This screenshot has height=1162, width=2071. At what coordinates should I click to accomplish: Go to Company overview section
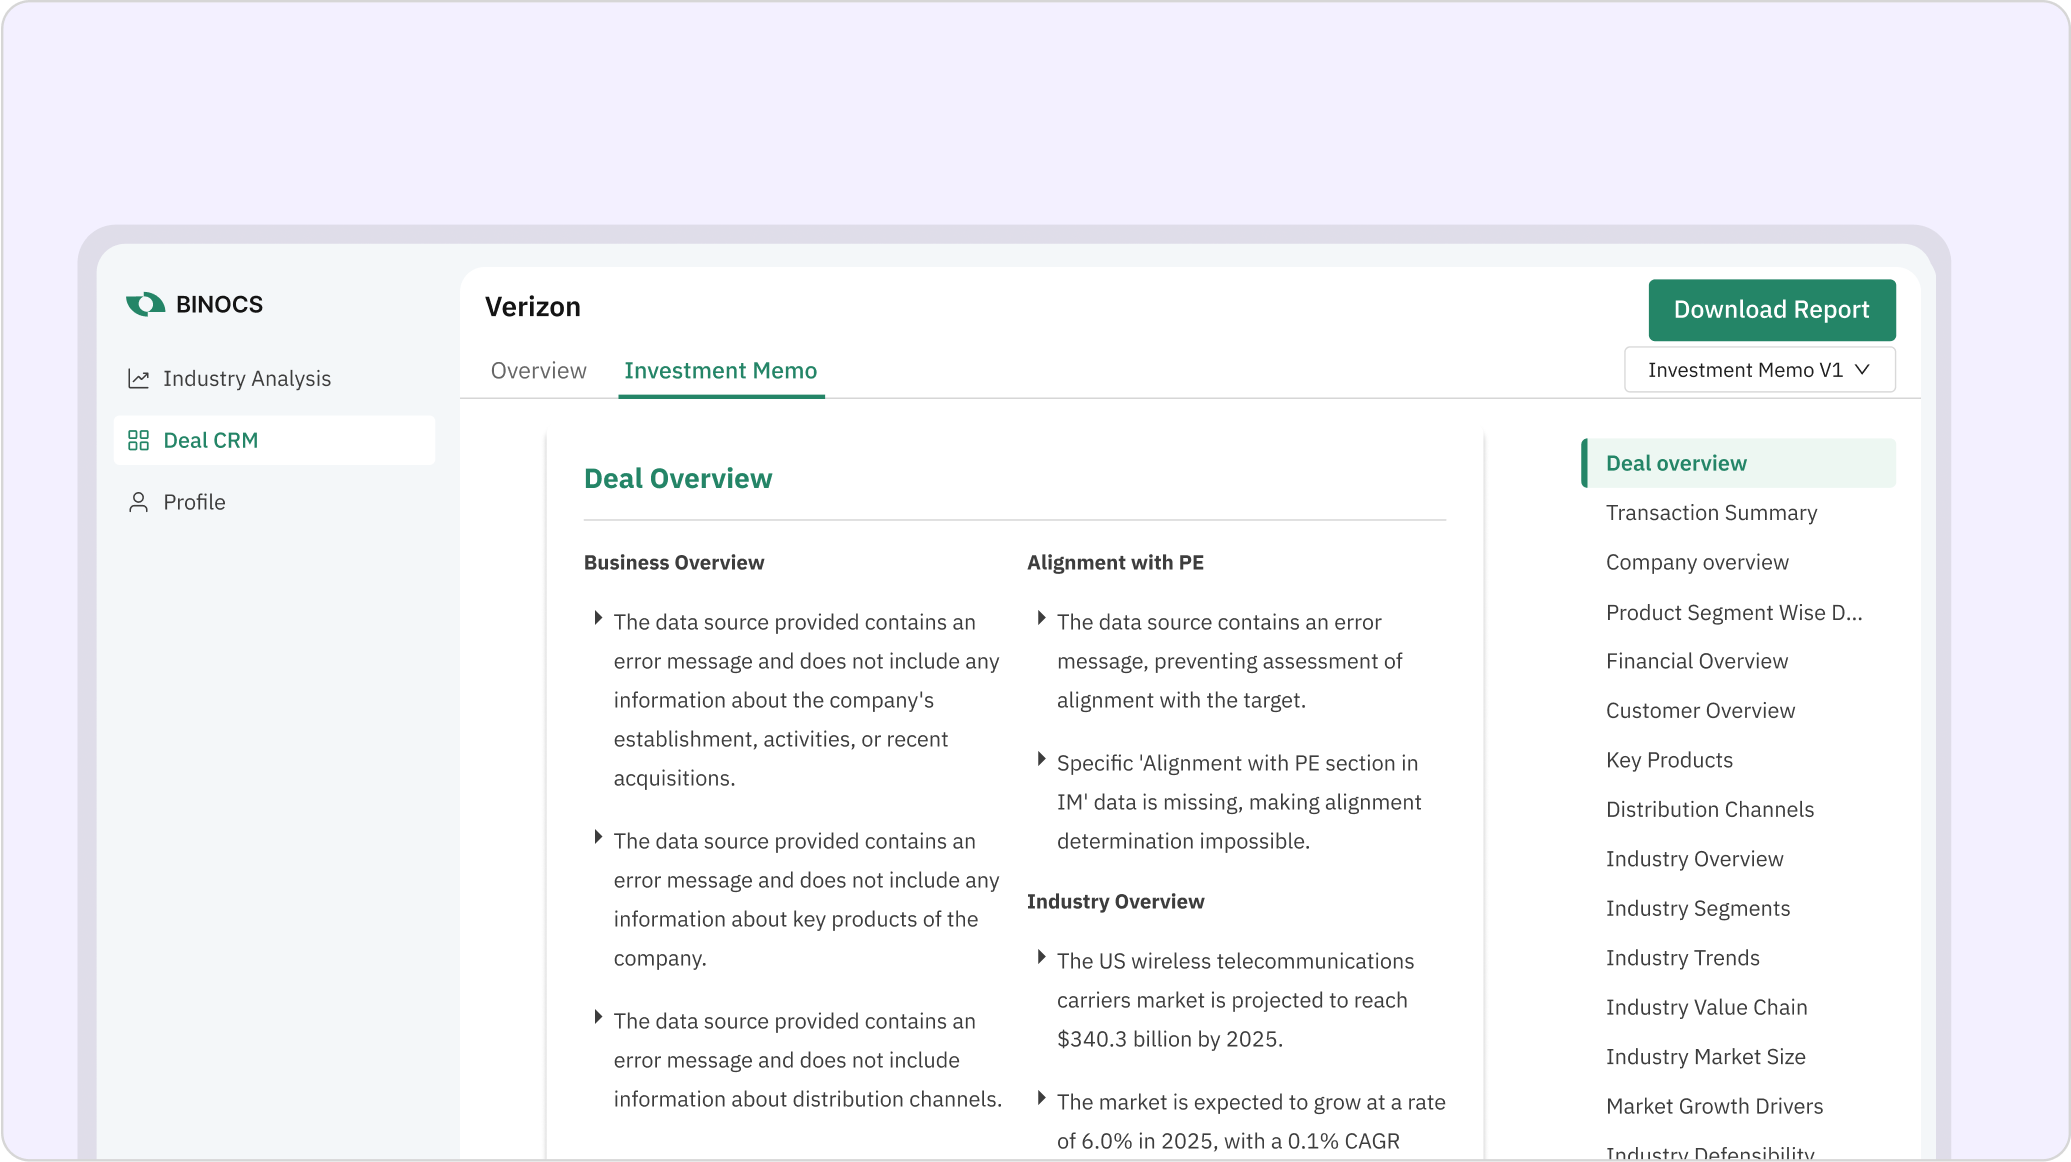1697,563
